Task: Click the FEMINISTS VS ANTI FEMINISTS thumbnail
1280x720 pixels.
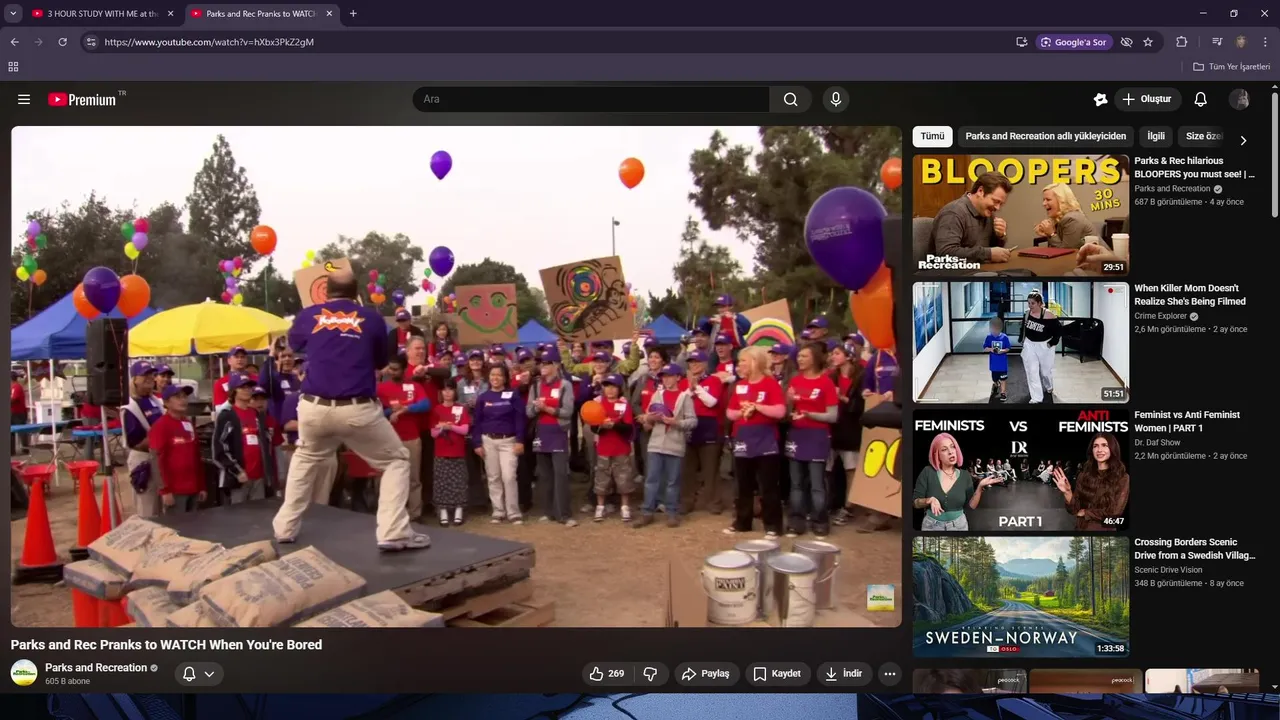Action: (x=1020, y=470)
